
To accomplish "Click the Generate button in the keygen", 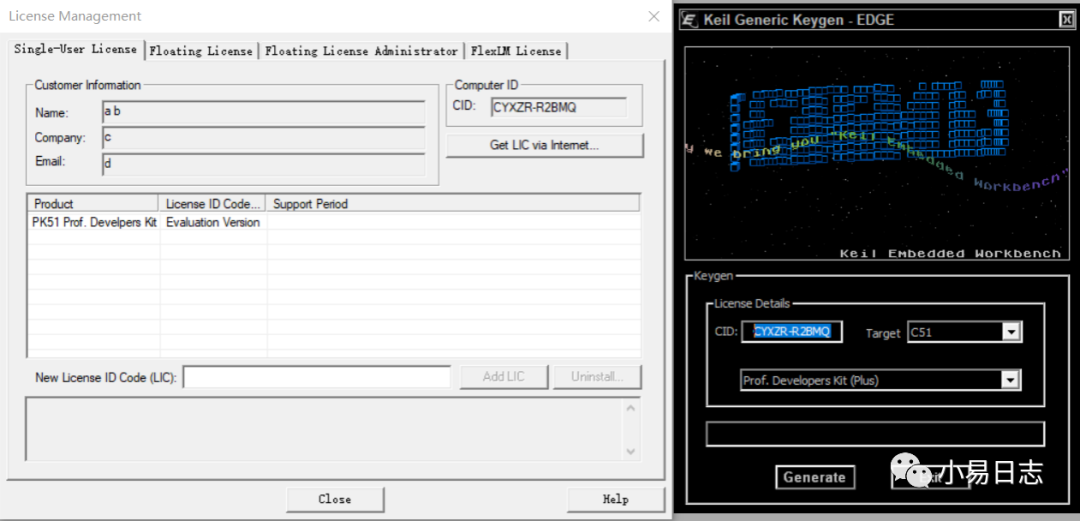I will coord(814,477).
